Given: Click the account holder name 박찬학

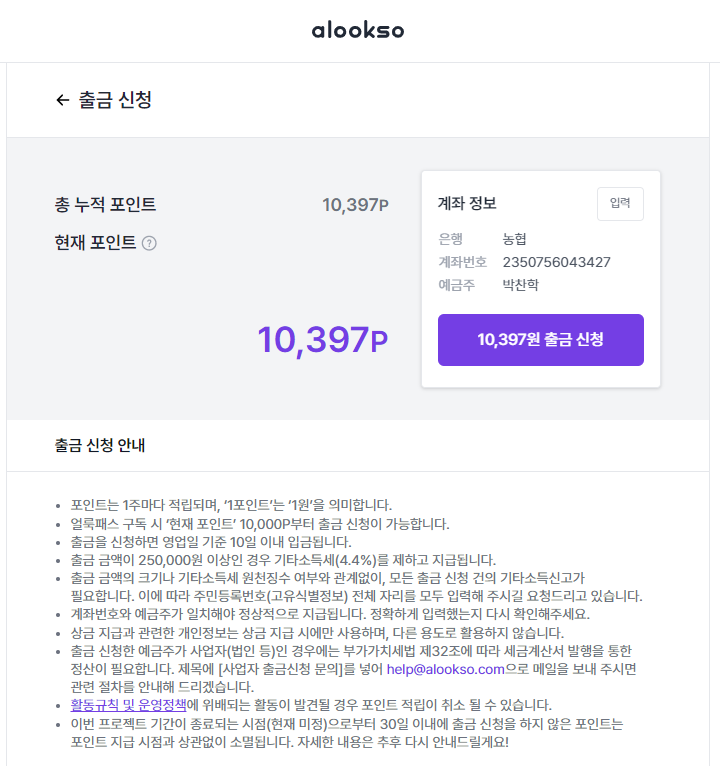Looking at the screenshot, I should (x=520, y=285).
